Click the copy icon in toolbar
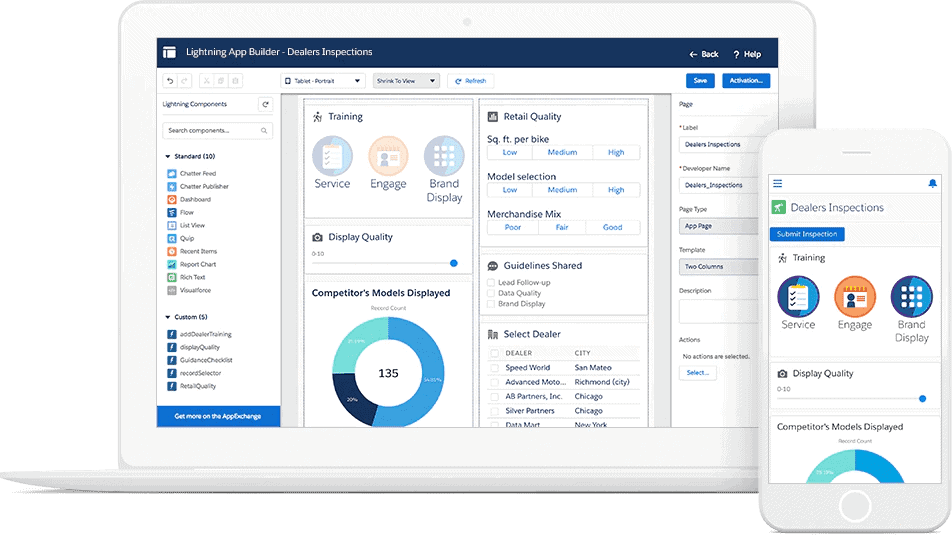The height and width of the screenshot is (537, 952). (221, 81)
